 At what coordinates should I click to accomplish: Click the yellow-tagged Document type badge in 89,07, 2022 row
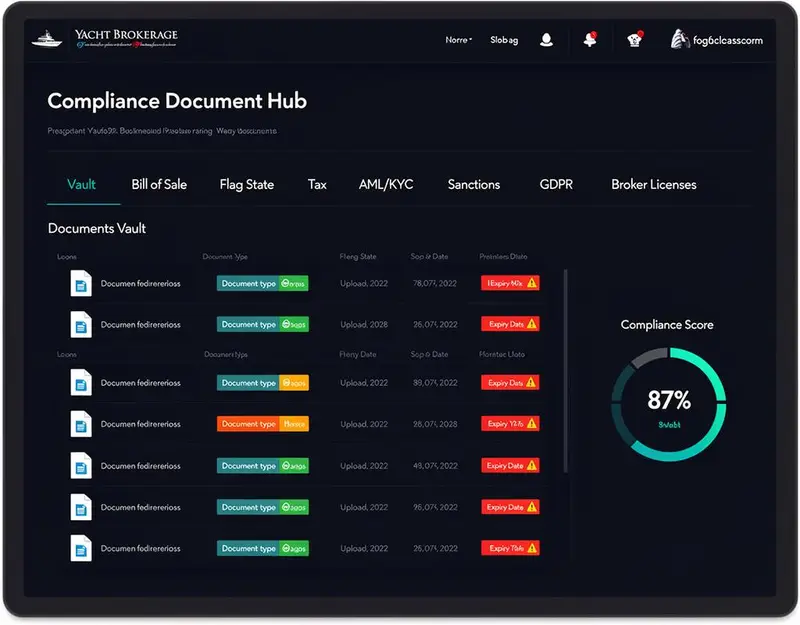[262, 383]
